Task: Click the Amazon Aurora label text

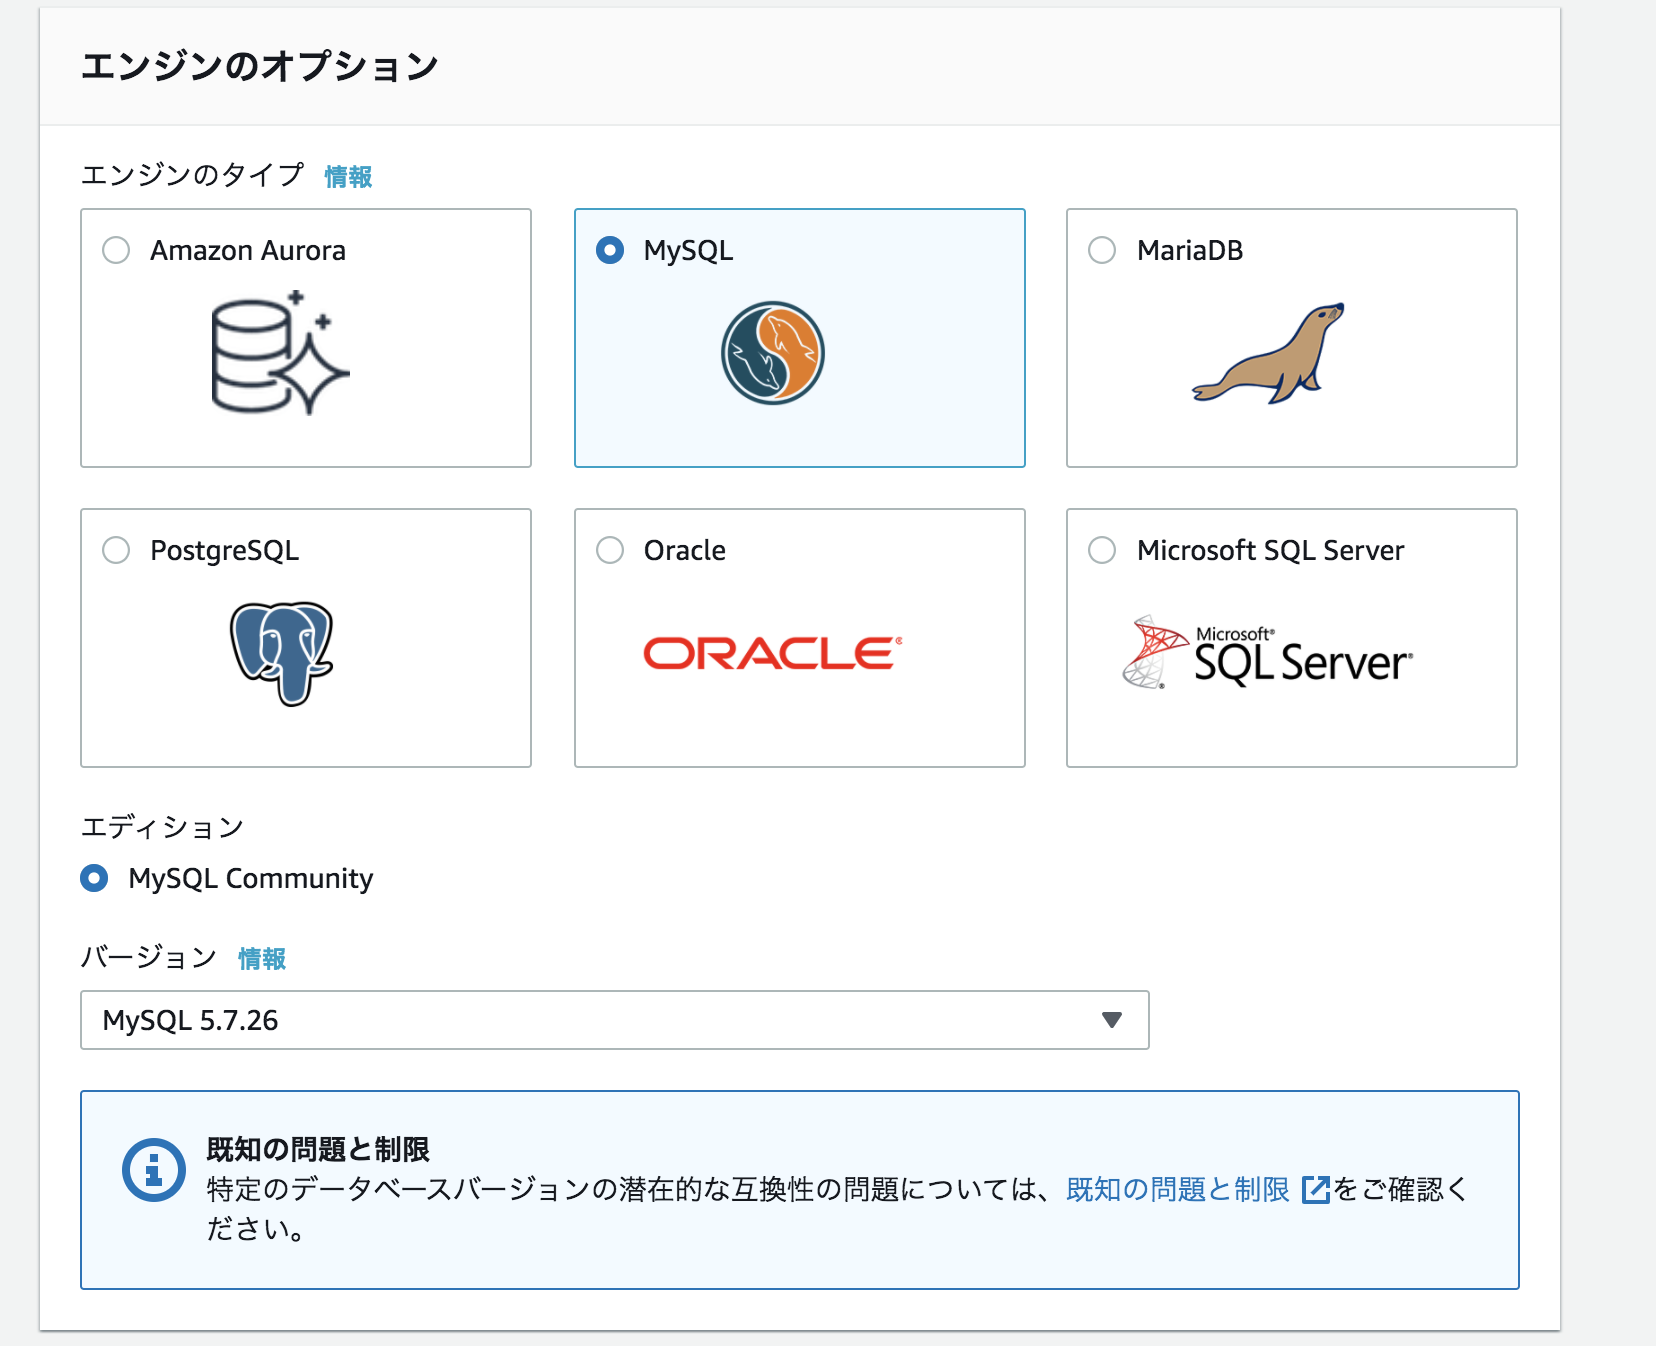Action: click(x=248, y=250)
